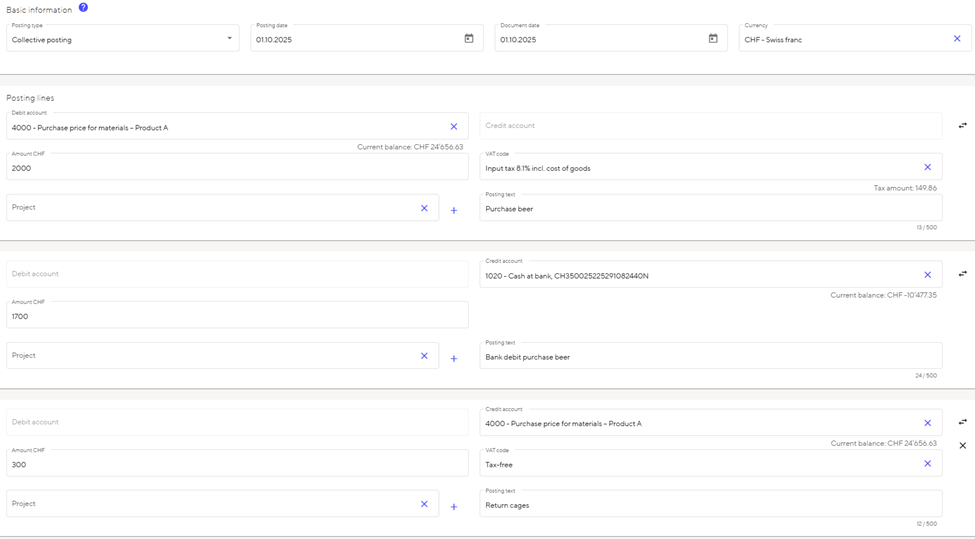Clear debit account 4000 in first line
975x539 pixels.
click(x=453, y=127)
